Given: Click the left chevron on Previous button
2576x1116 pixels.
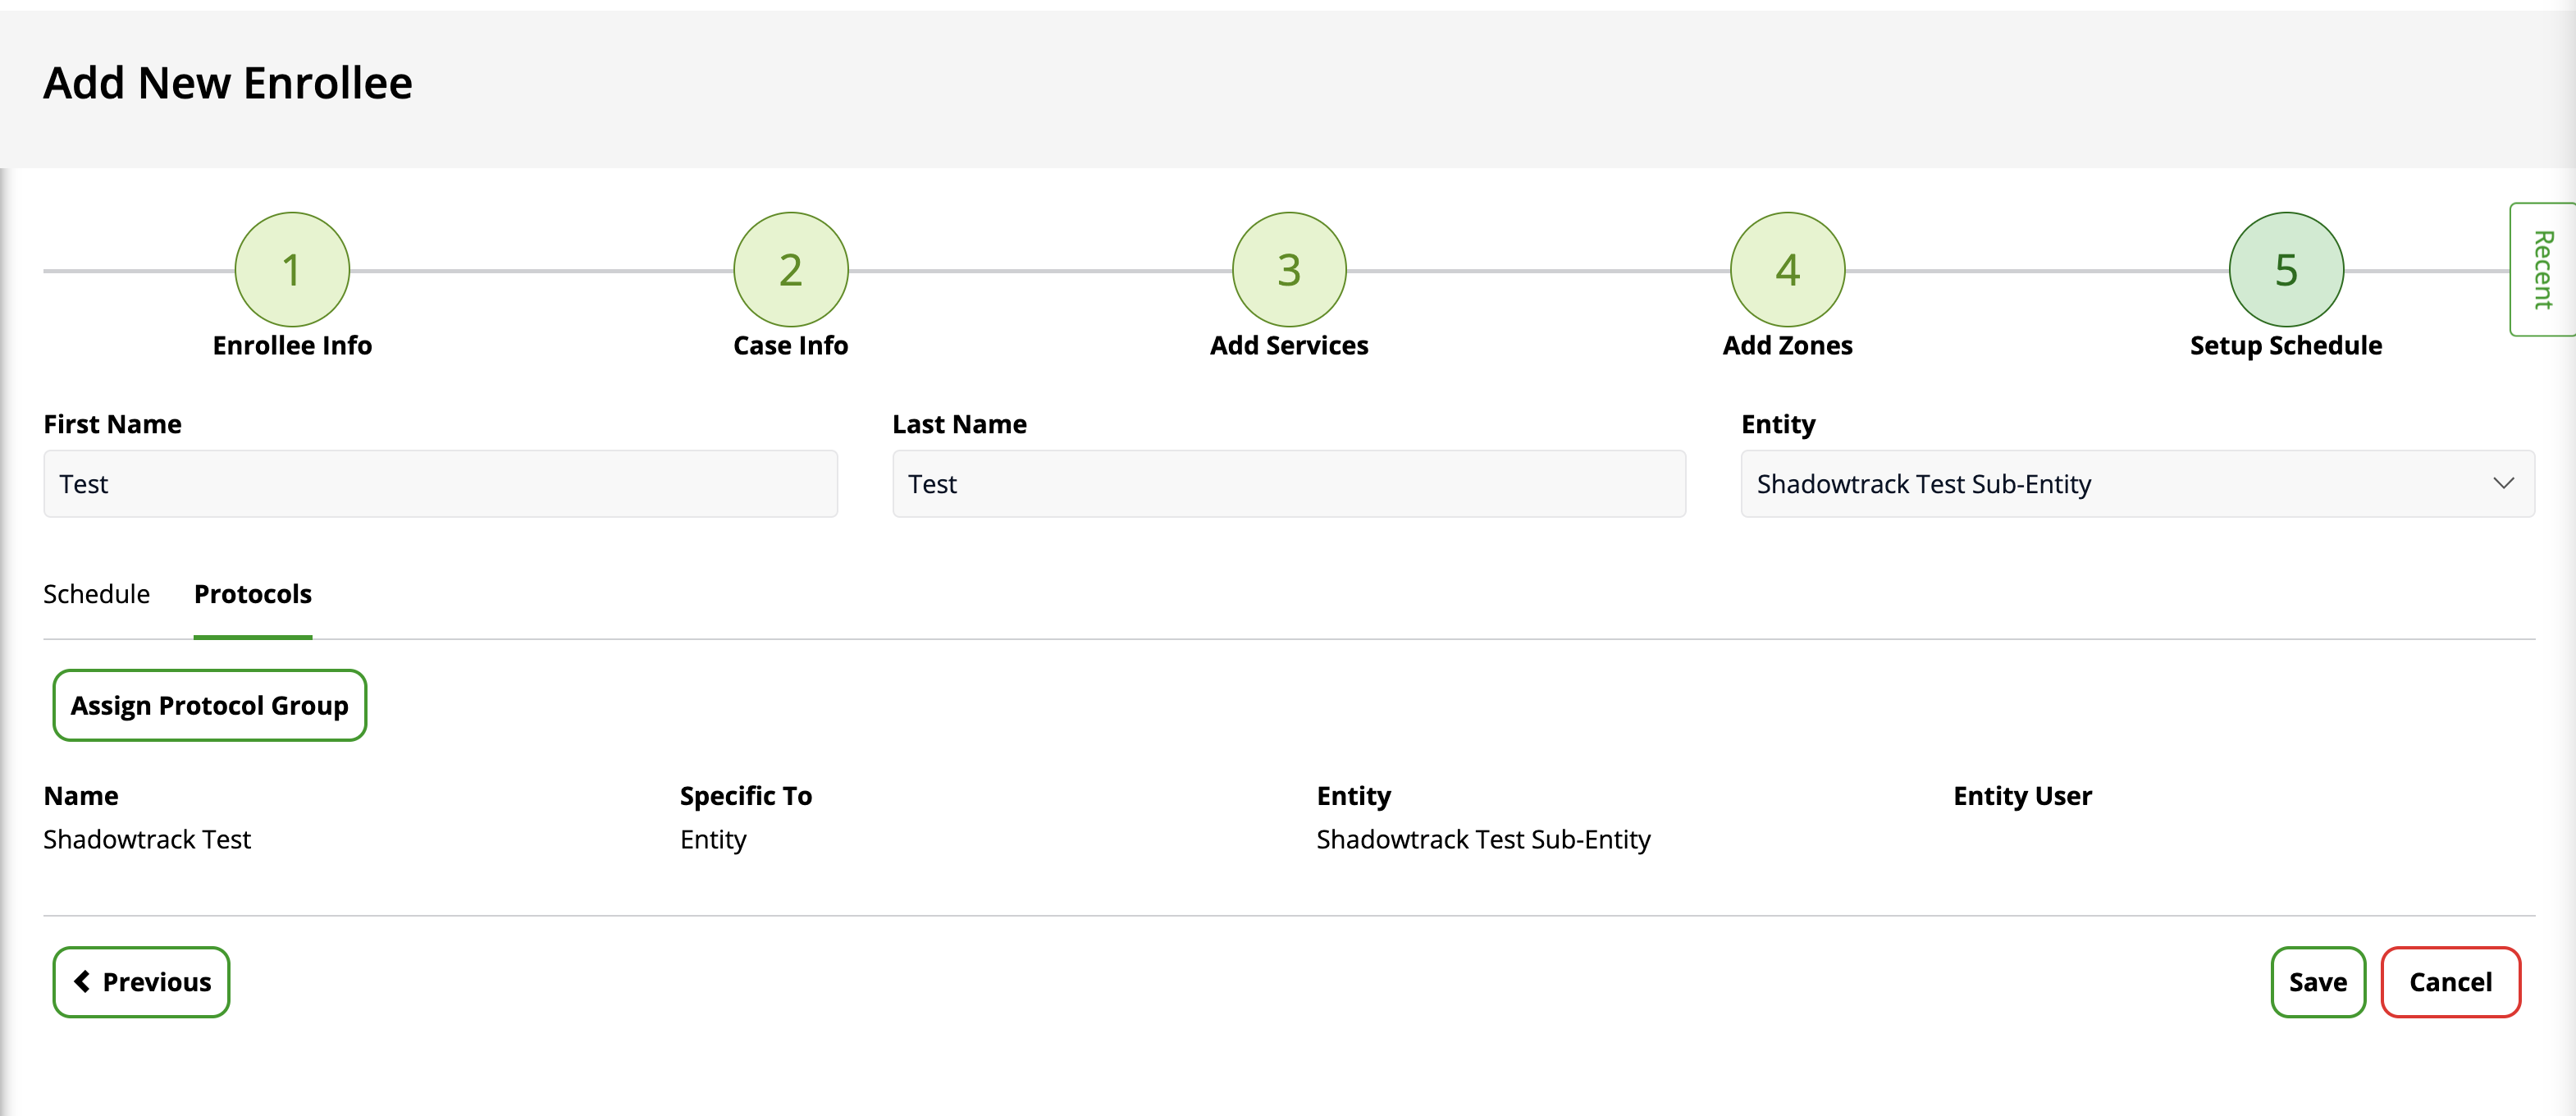Looking at the screenshot, I should [82, 981].
